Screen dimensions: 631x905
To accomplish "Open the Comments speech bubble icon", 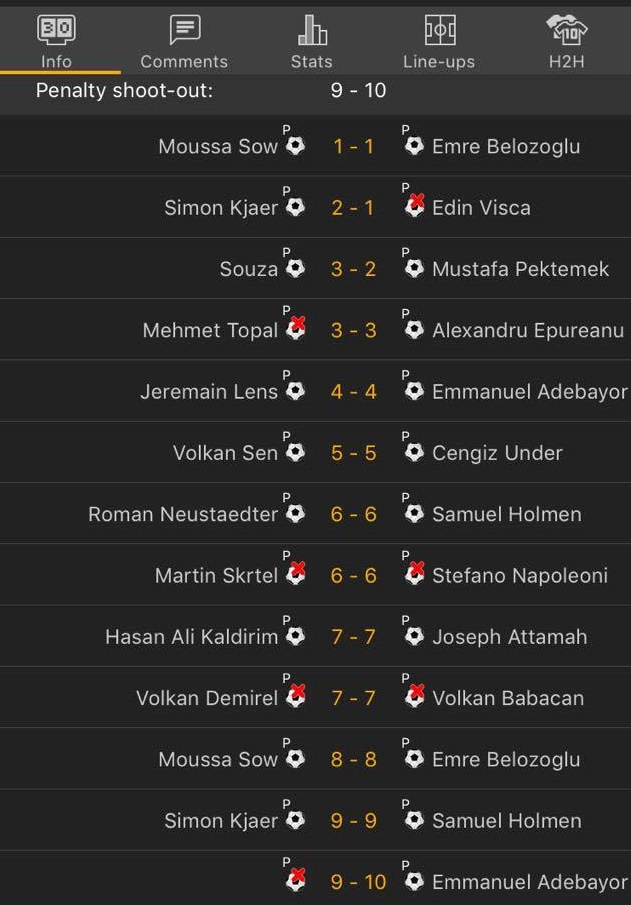I will point(184,29).
